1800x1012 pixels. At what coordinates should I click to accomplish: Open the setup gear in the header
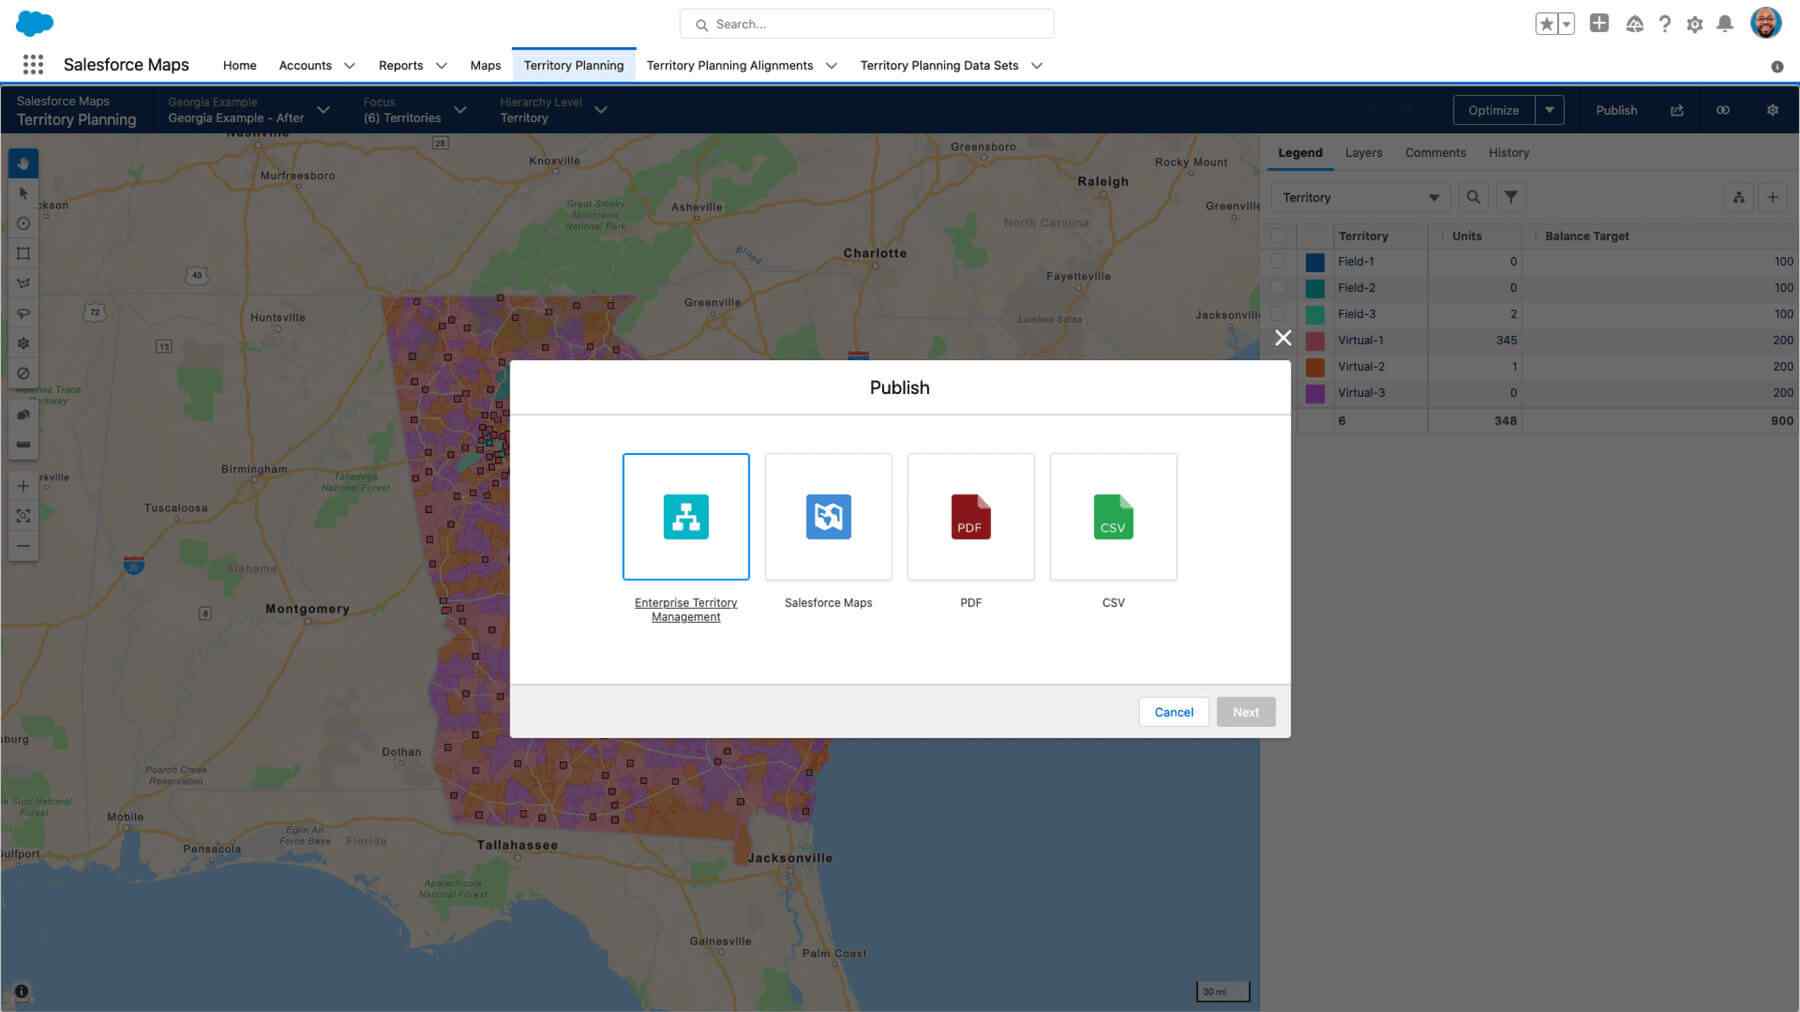(1695, 24)
